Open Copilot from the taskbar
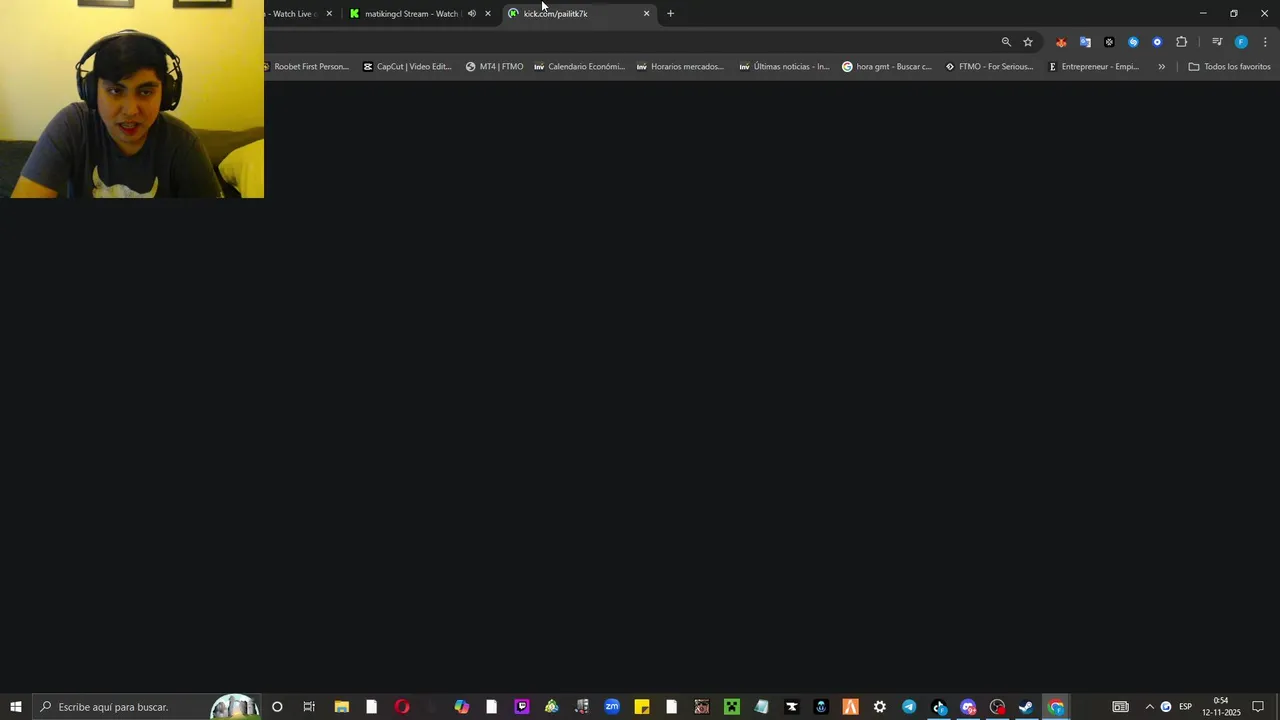 coord(461,707)
